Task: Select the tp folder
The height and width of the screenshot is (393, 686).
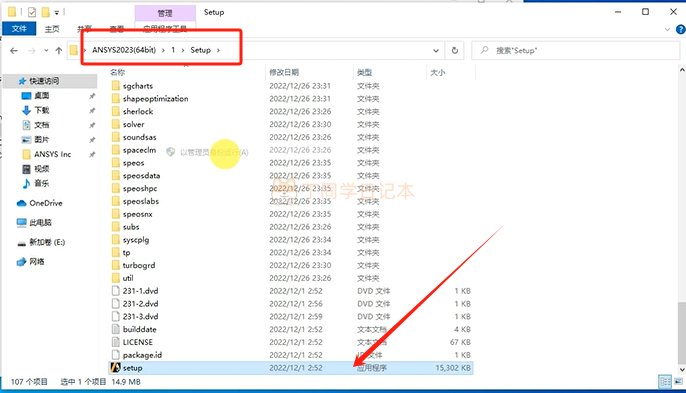Action: [126, 253]
